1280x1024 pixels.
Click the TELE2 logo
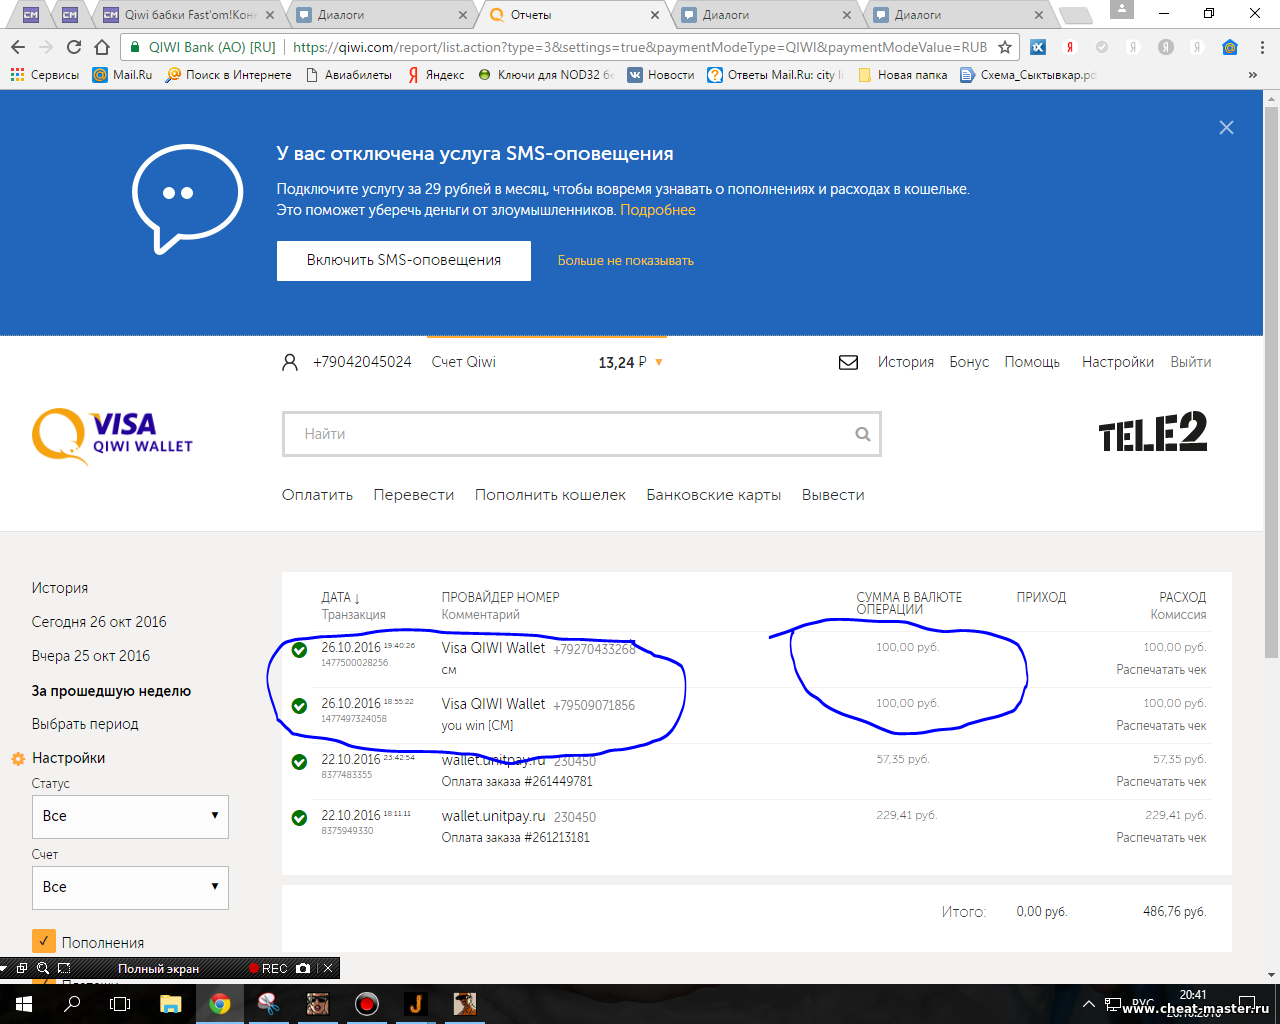point(1152,432)
